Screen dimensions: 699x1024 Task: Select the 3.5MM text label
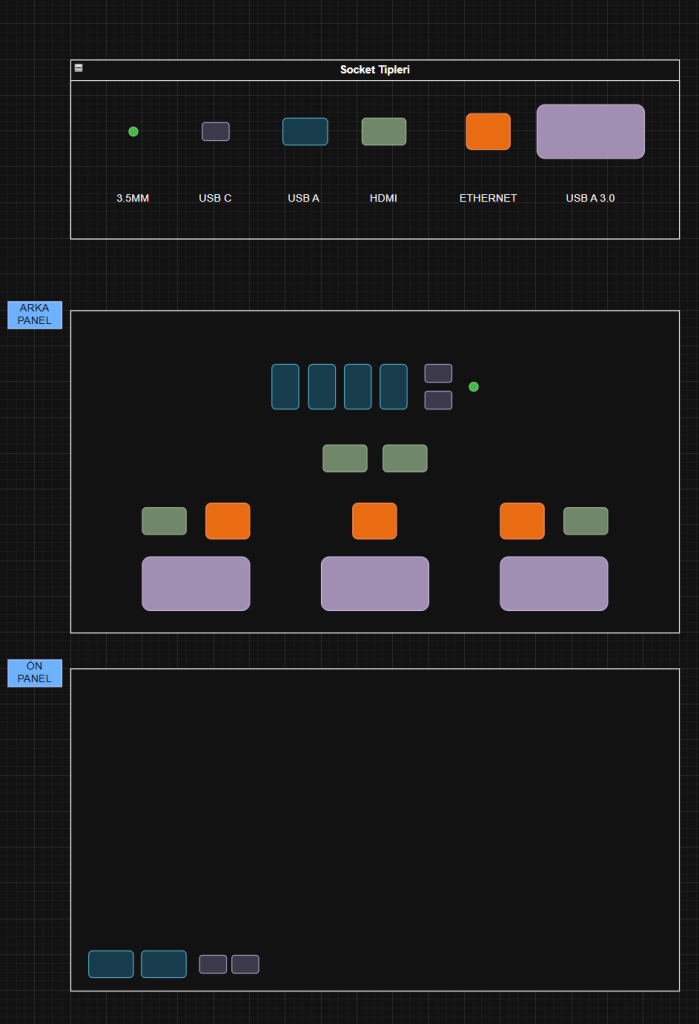132,198
